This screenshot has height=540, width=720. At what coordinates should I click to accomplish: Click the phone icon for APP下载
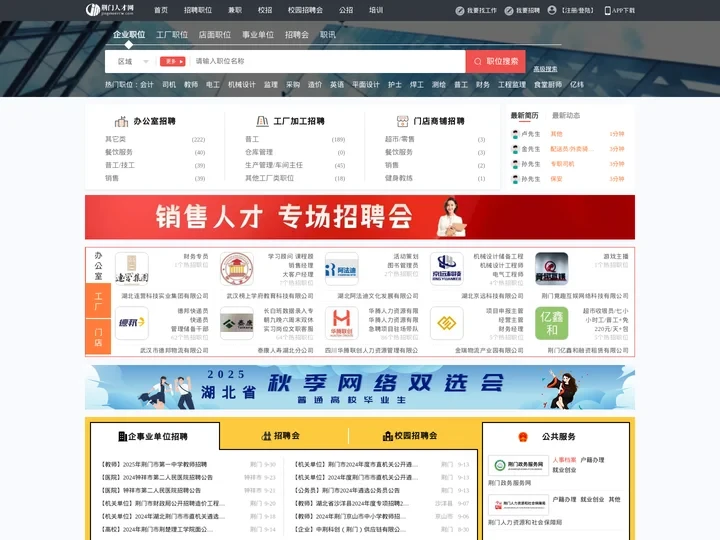click(x=608, y=11)
